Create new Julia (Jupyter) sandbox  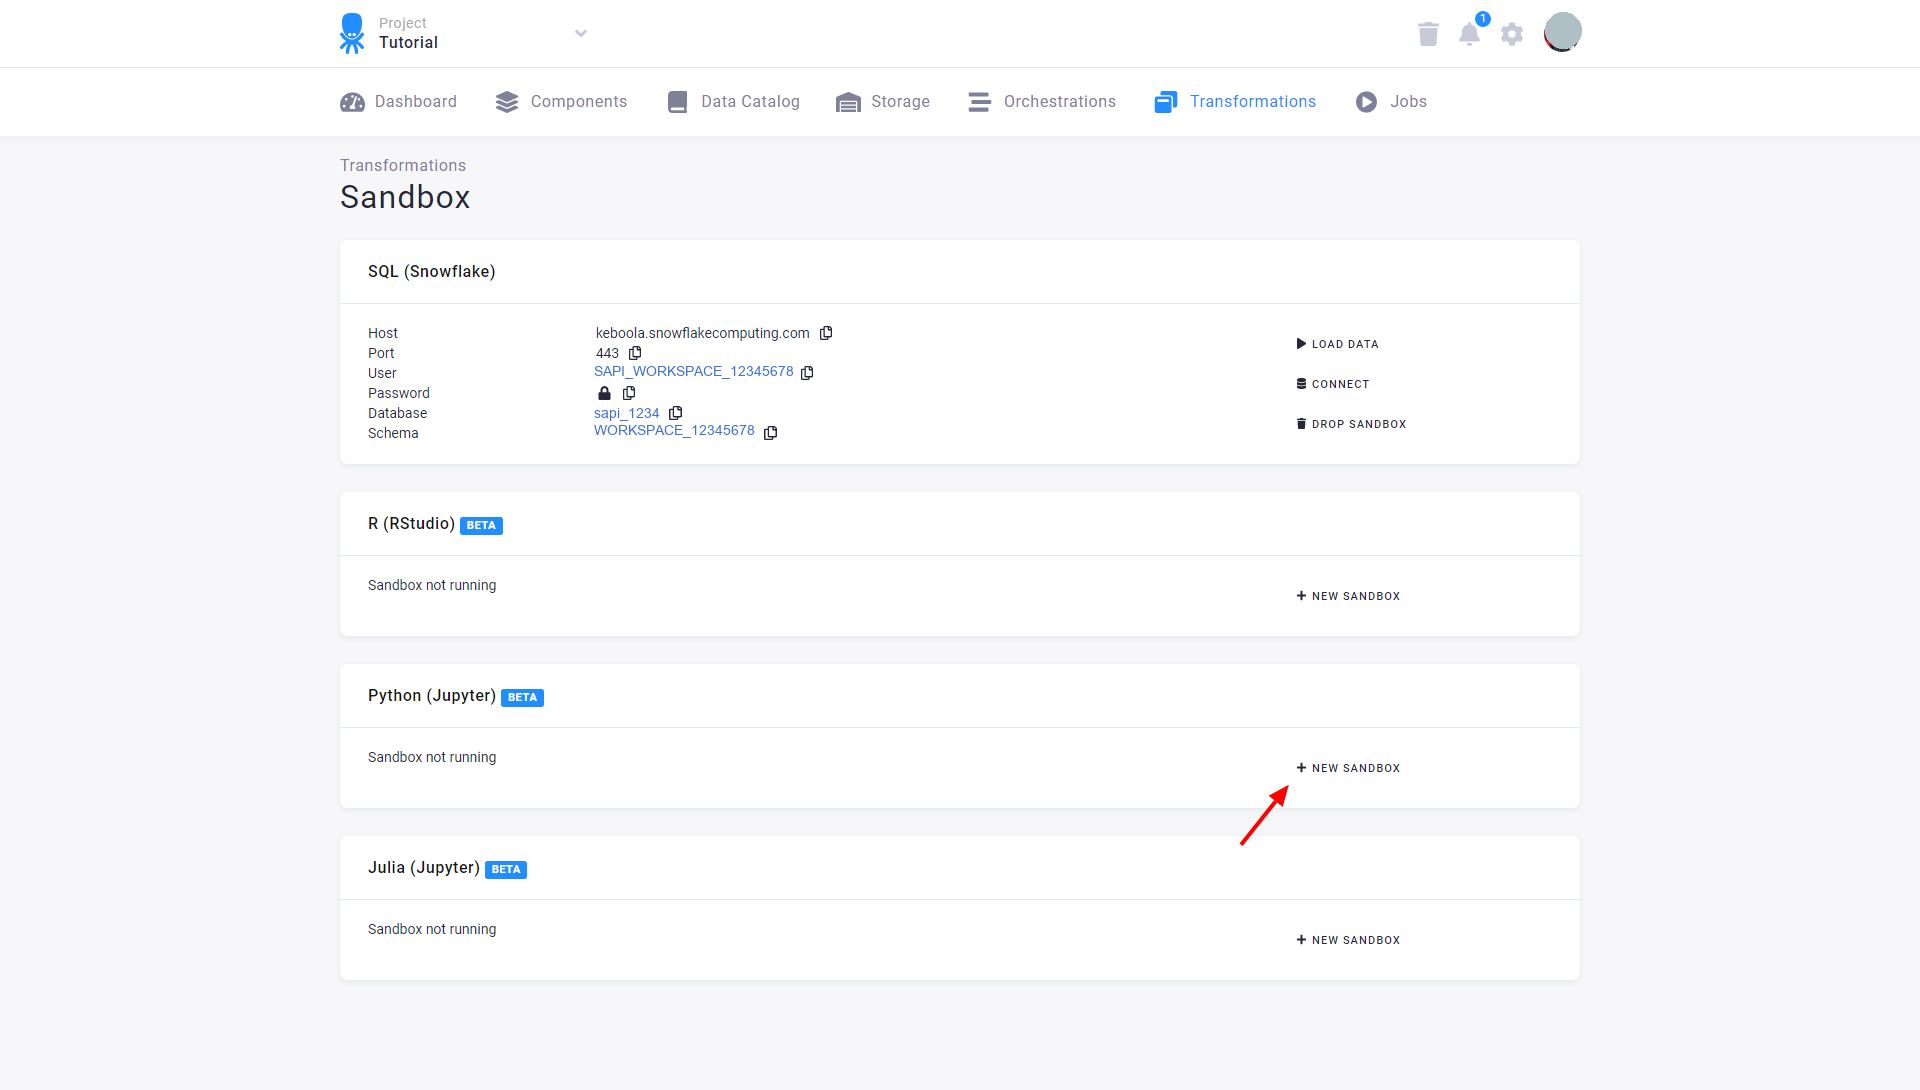point(1348,940)
